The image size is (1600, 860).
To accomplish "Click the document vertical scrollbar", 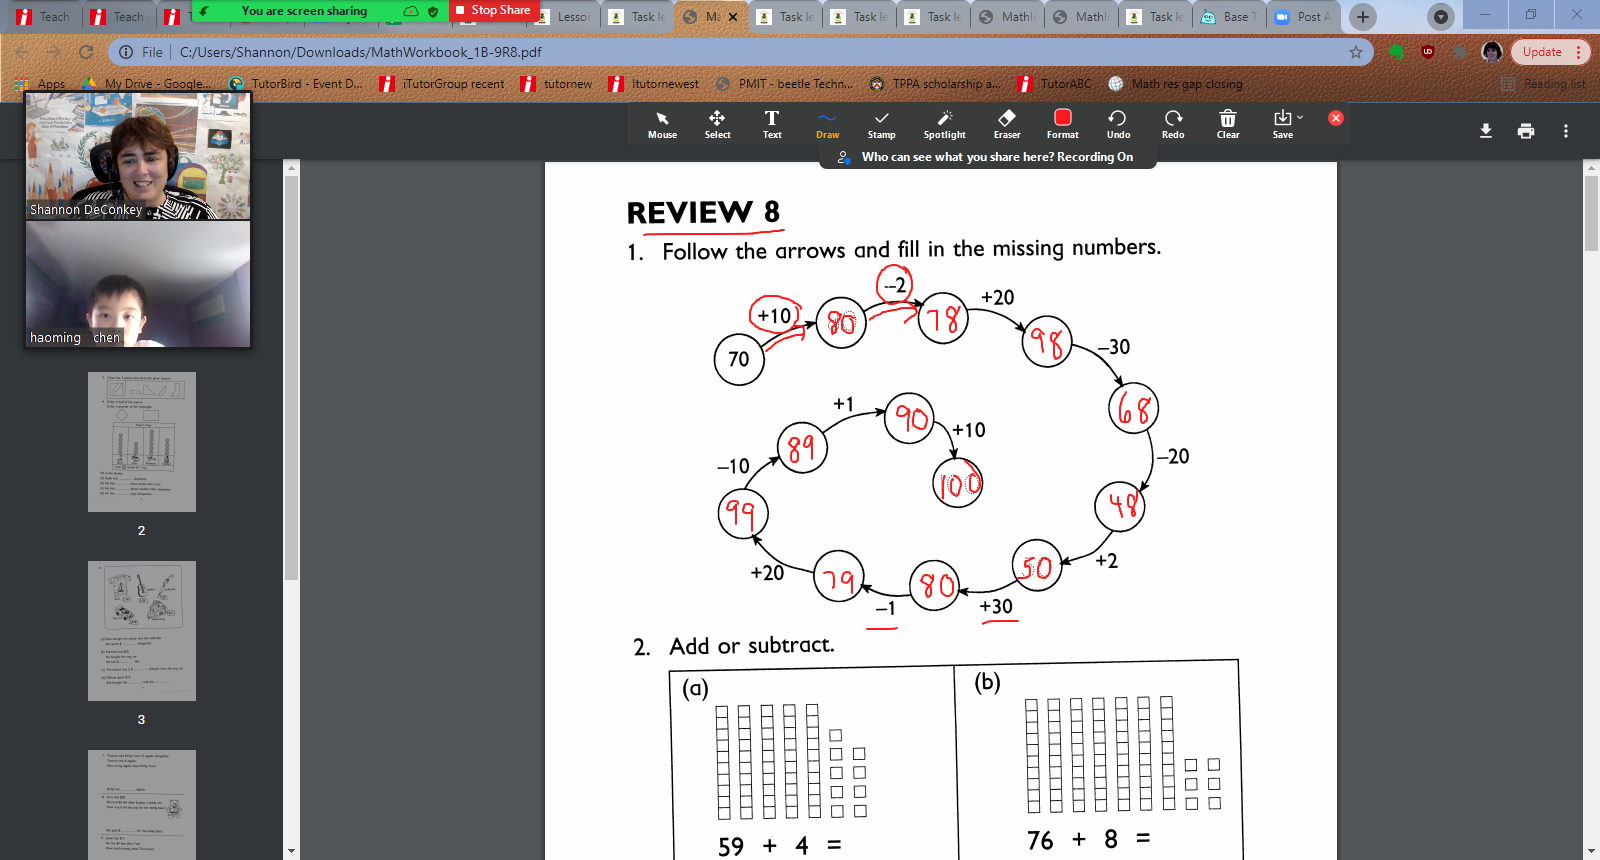I will coord(1591,214).
